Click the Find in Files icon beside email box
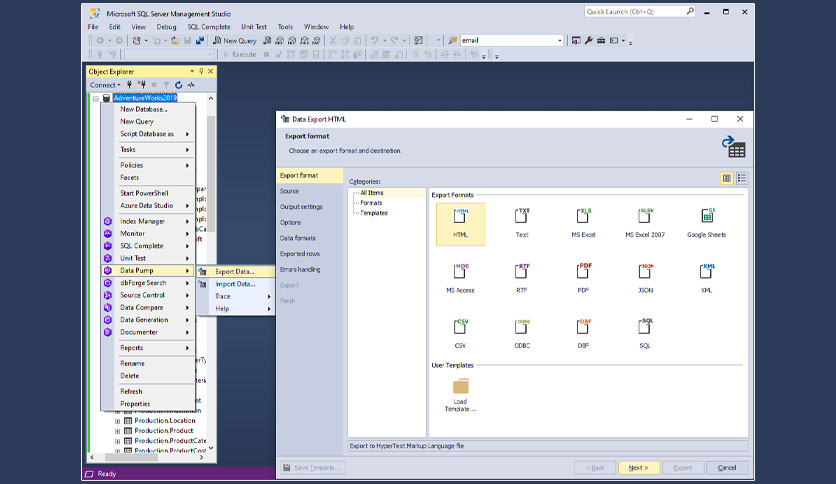The height and width of the screenshot is (484, 836). (453, 41)
